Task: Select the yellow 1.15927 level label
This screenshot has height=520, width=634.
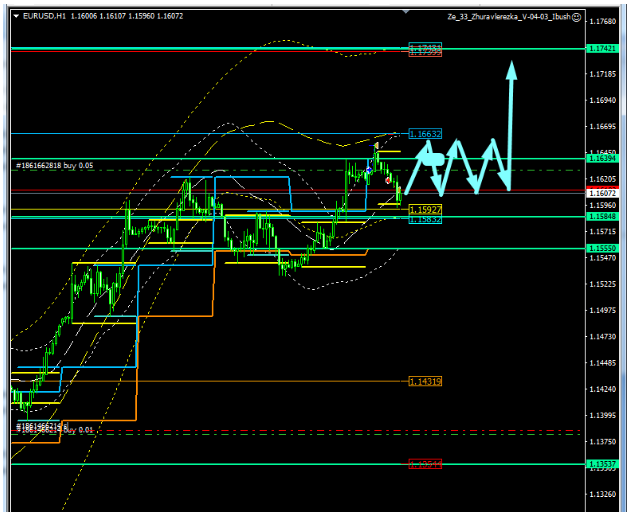Action: tap(425, 209)
